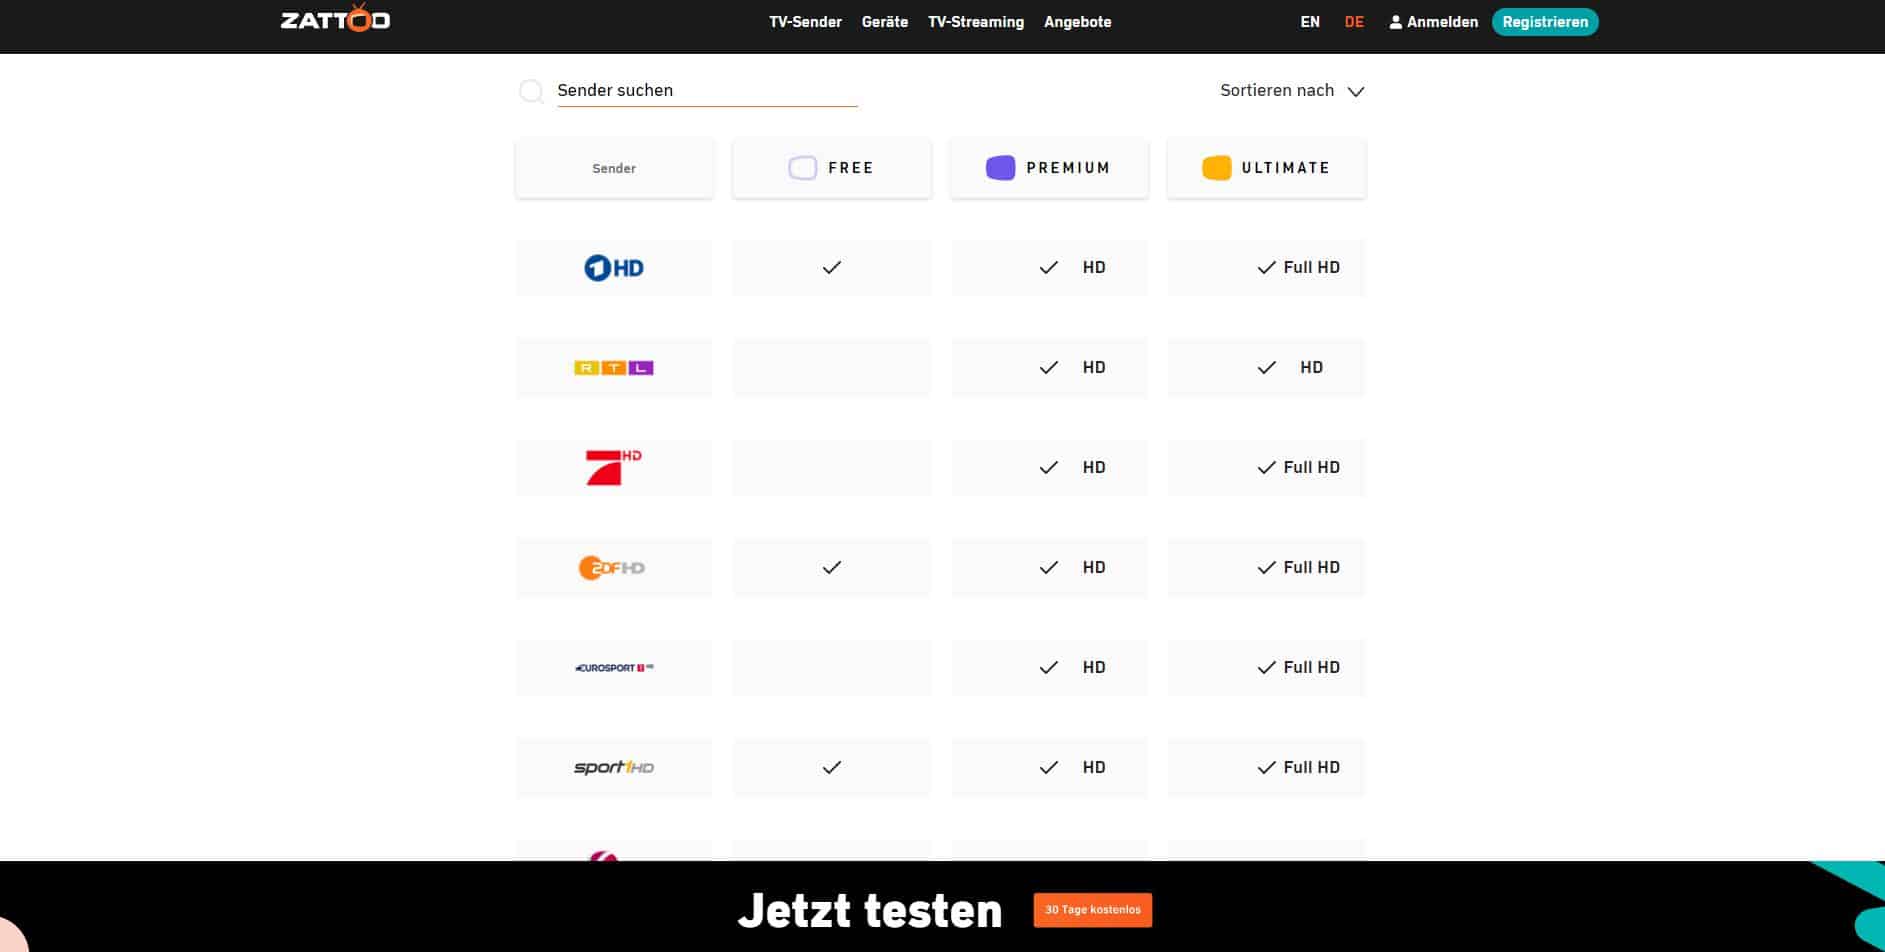Click Ultimate HD text in RTL row
The height and width of the screenshot is (952, 1885).
pos(1312,368)
